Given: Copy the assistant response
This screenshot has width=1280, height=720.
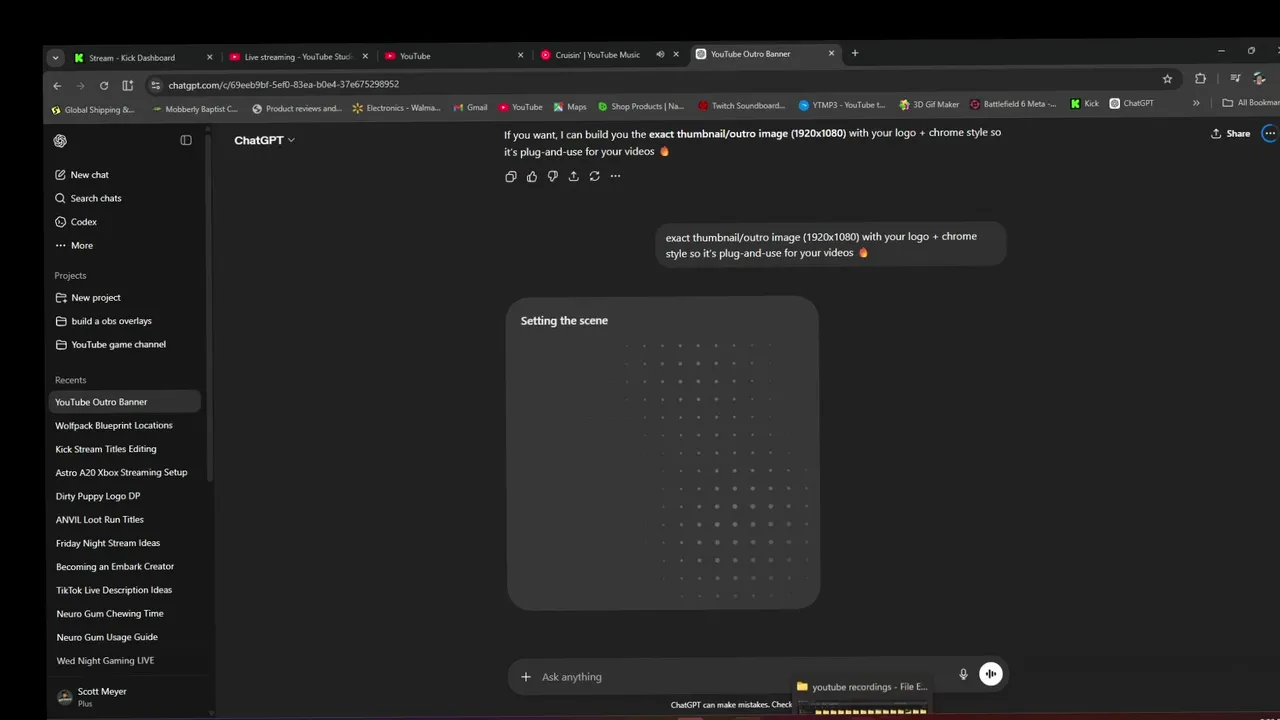Looking at the screenshot, I should click(x=511, y=176).
